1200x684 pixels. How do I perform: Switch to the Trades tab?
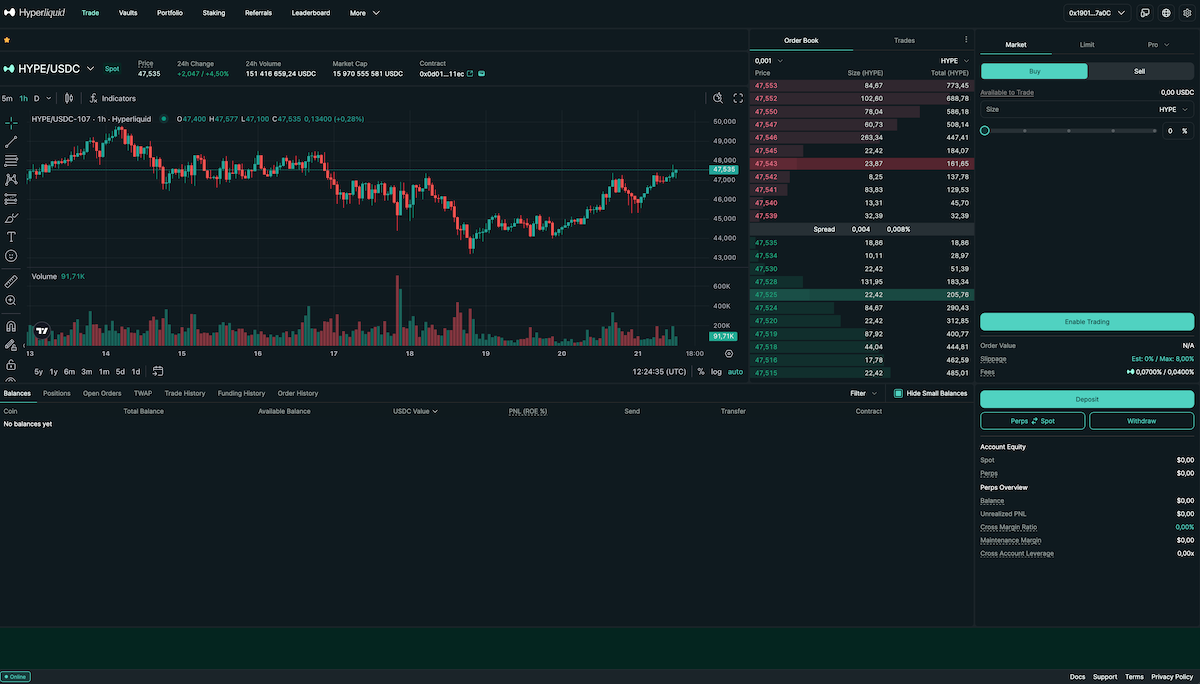click(904, 40)
